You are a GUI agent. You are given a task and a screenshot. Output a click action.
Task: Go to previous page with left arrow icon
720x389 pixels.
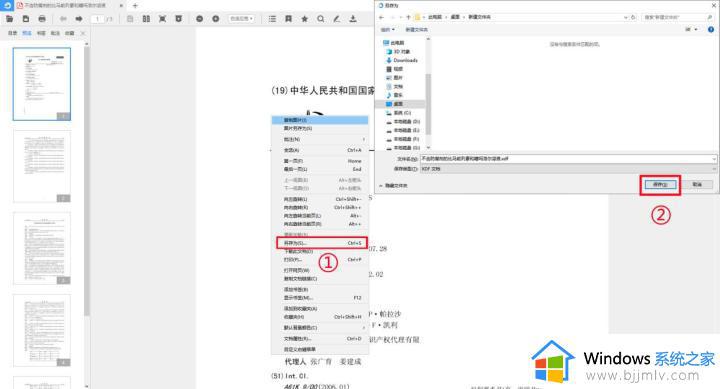[63, 19]
